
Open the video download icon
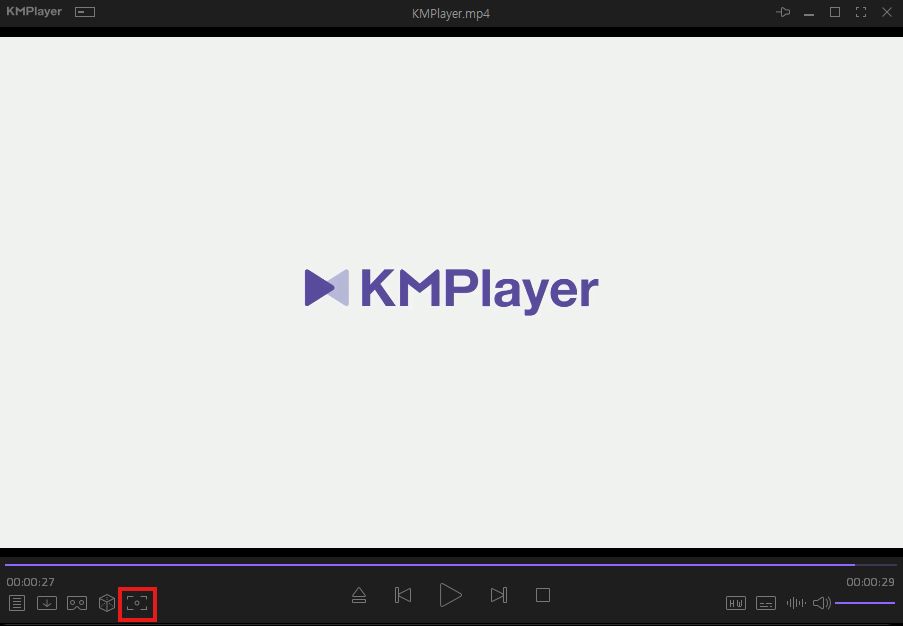coord(47,603)
